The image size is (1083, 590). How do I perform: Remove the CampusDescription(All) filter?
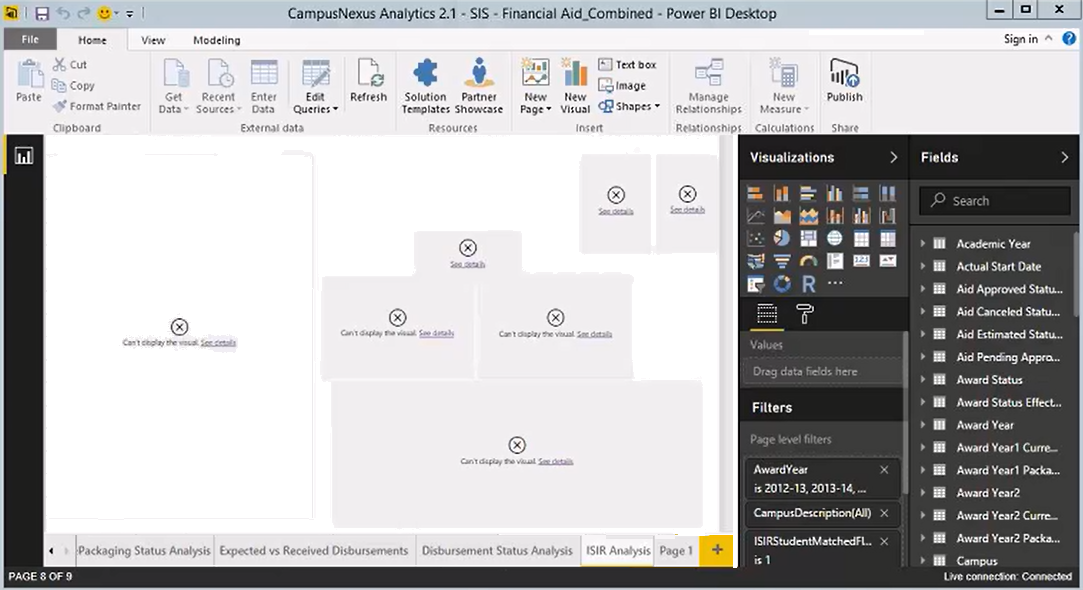point(884,513)
